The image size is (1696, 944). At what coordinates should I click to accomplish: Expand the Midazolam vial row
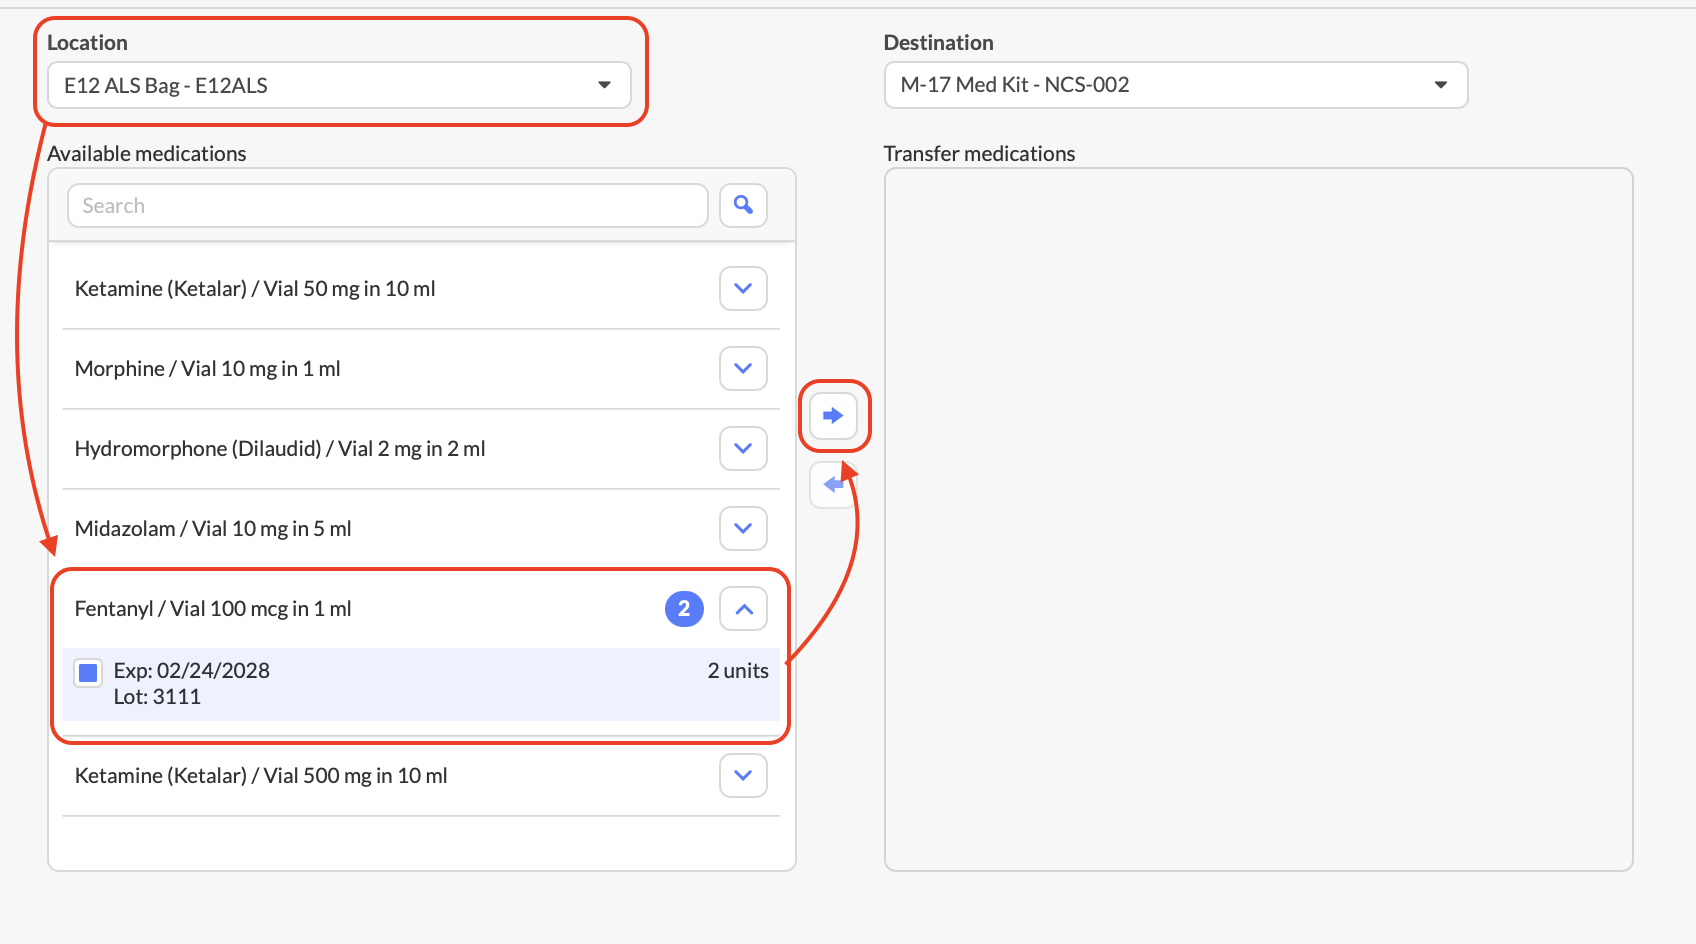click(743, 529)
